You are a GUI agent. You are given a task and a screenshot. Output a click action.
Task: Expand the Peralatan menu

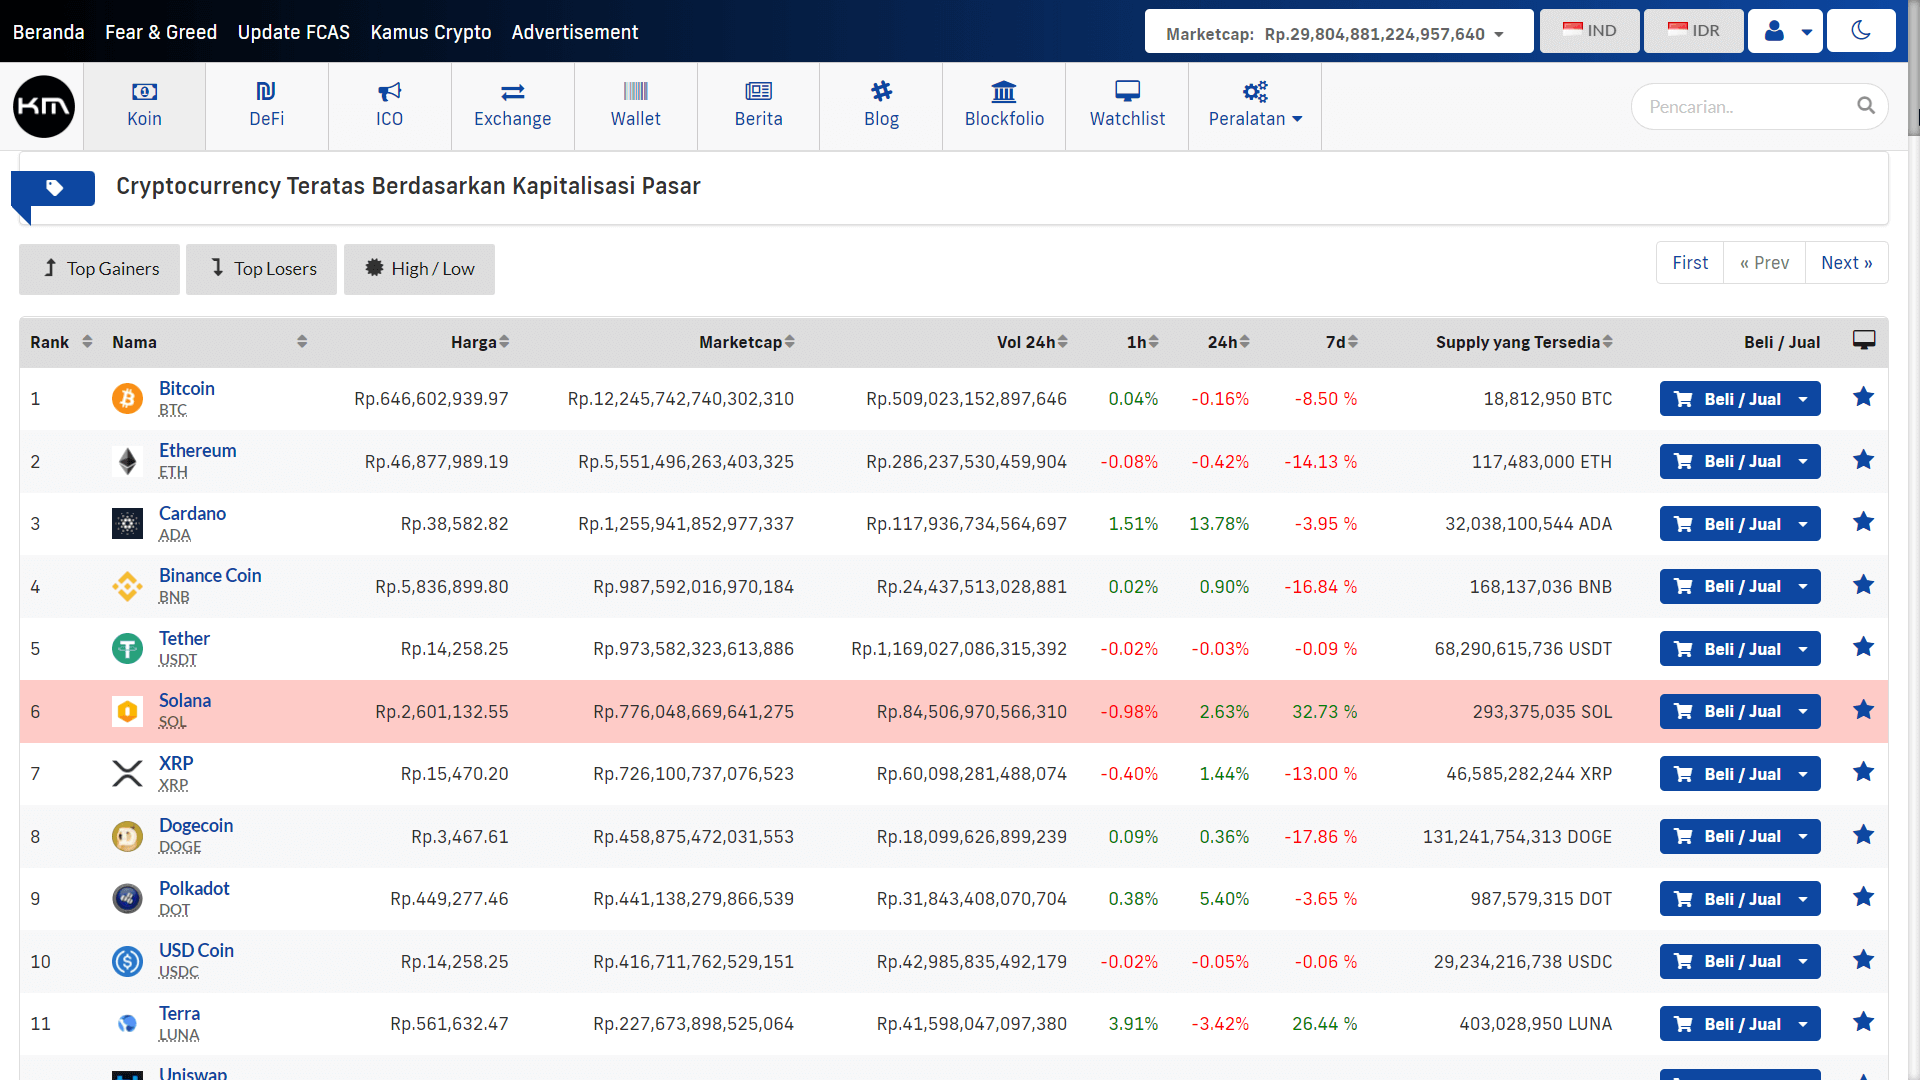(1255, 107)
